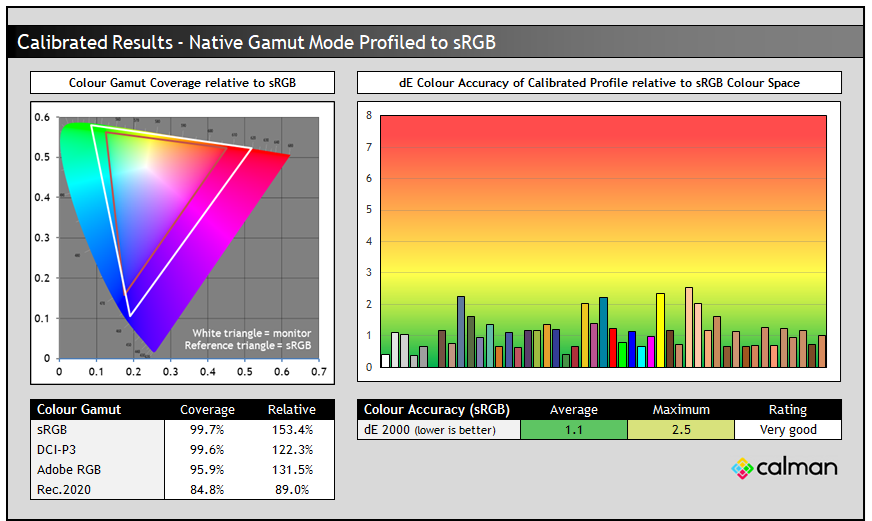This screenshot has height=521, width=872.
Task: Select the Rec.2020 relative value 89.0%
Action: tap(291, 489)
